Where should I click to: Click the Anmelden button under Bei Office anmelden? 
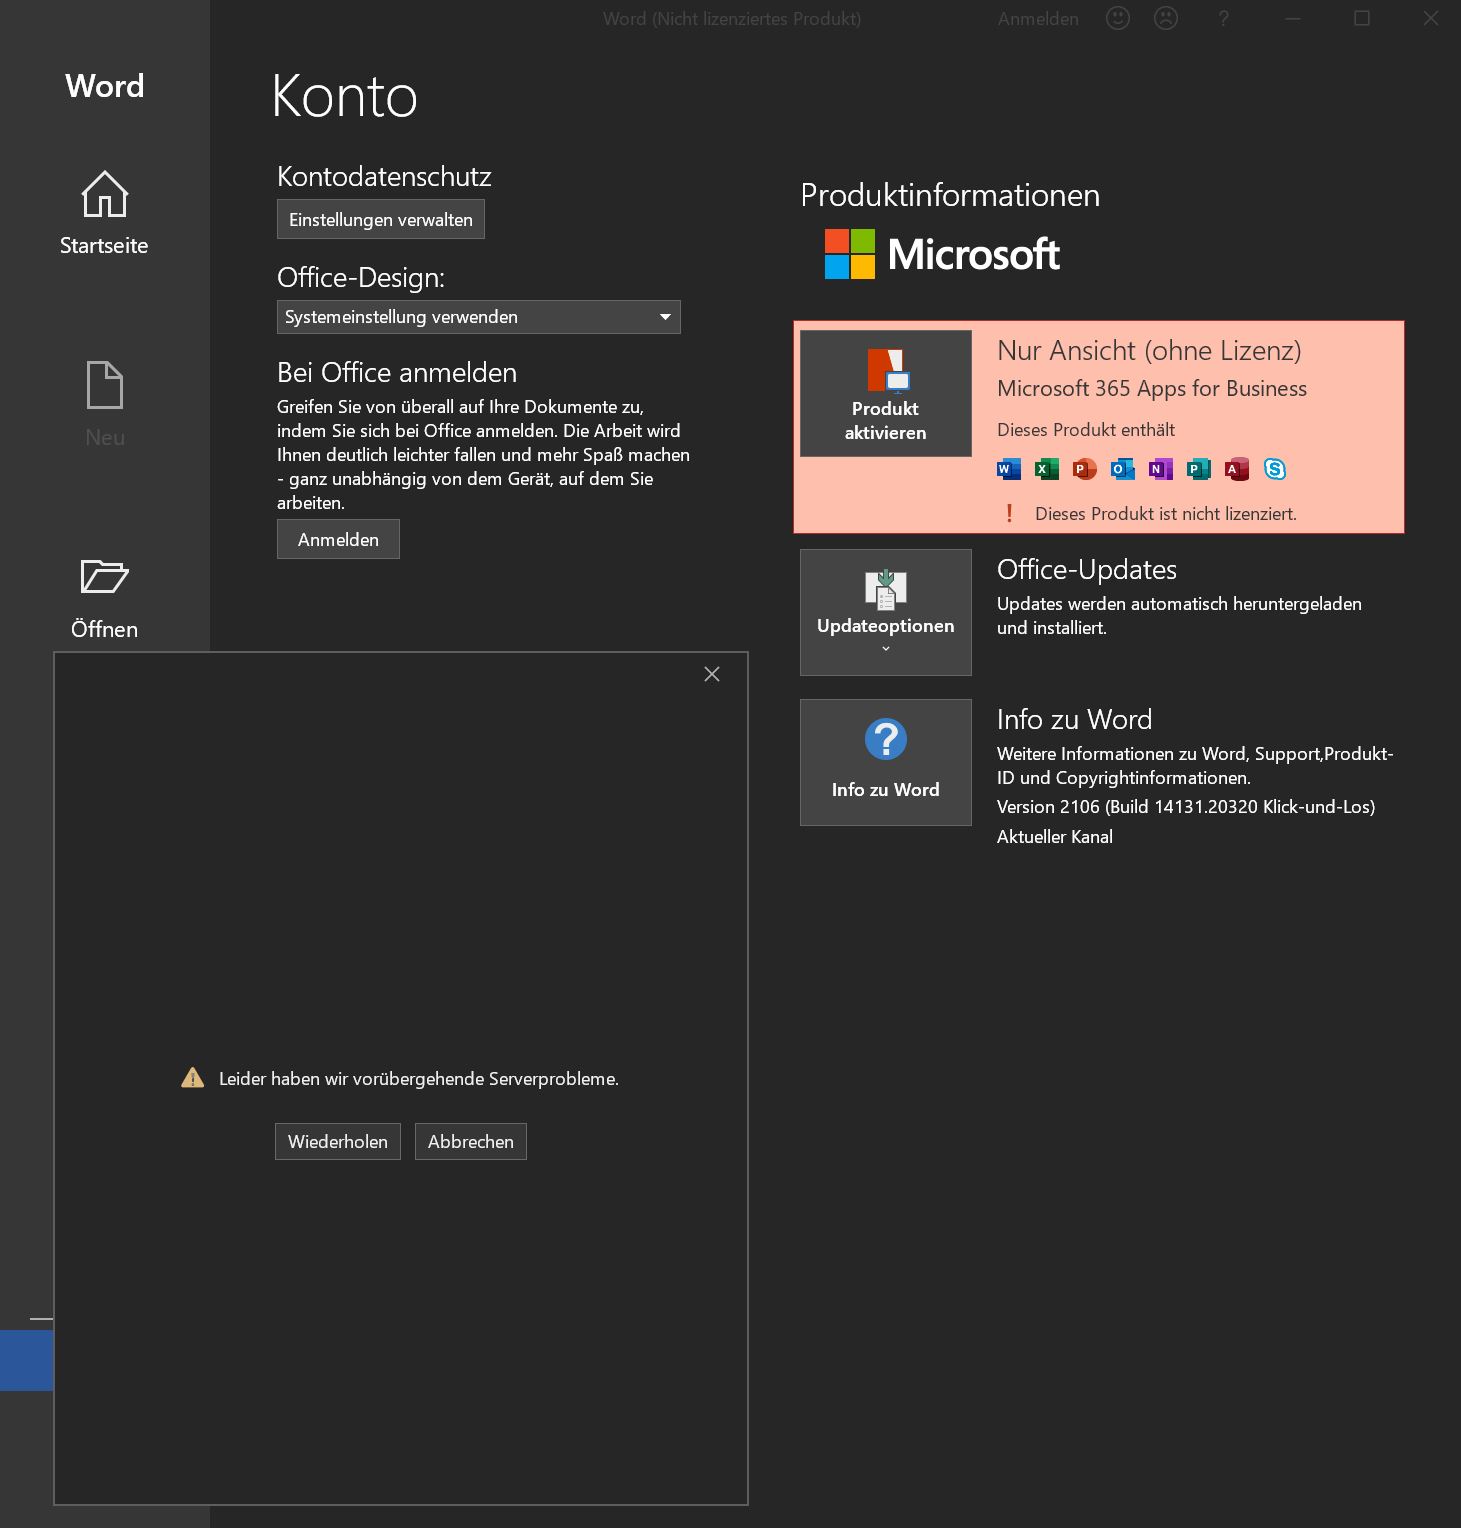338,539
